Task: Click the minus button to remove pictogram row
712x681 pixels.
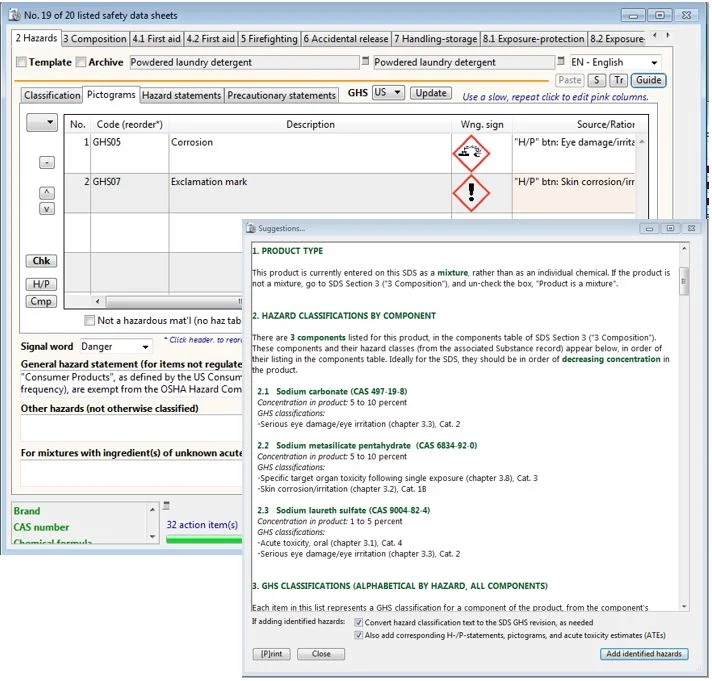Action: [x=47, y=163]
